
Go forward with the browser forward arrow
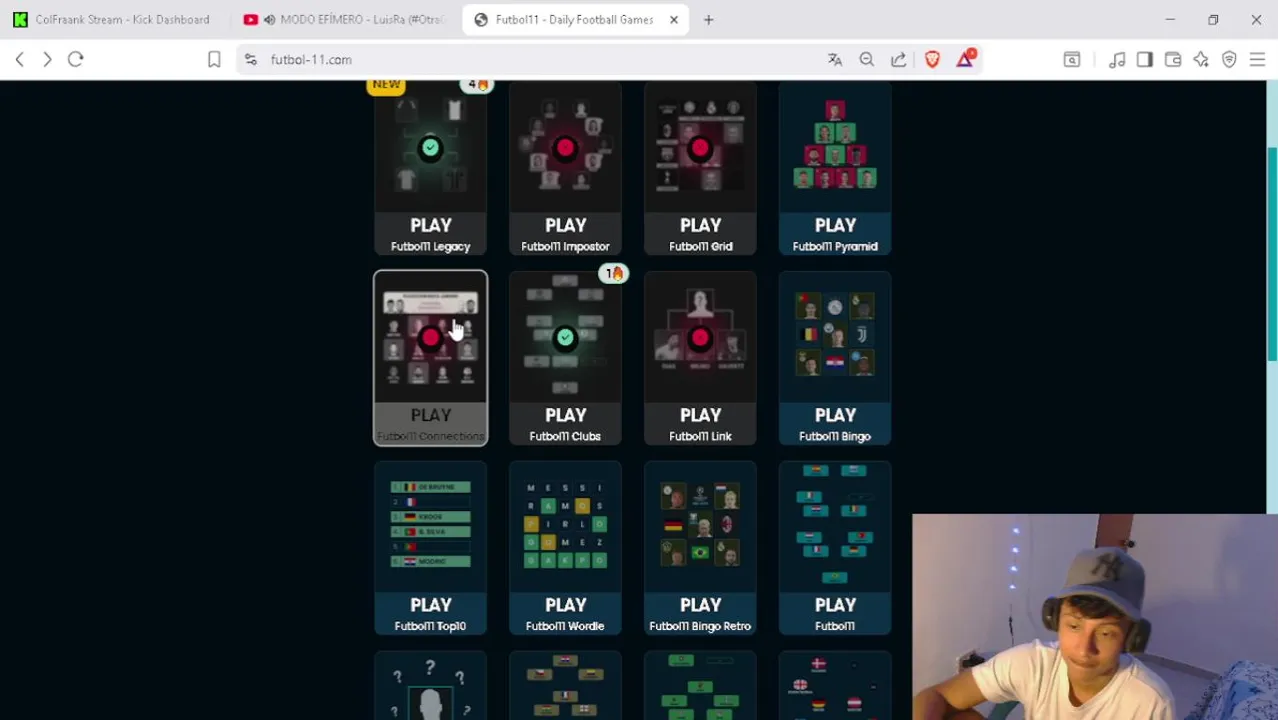[47, 60]
